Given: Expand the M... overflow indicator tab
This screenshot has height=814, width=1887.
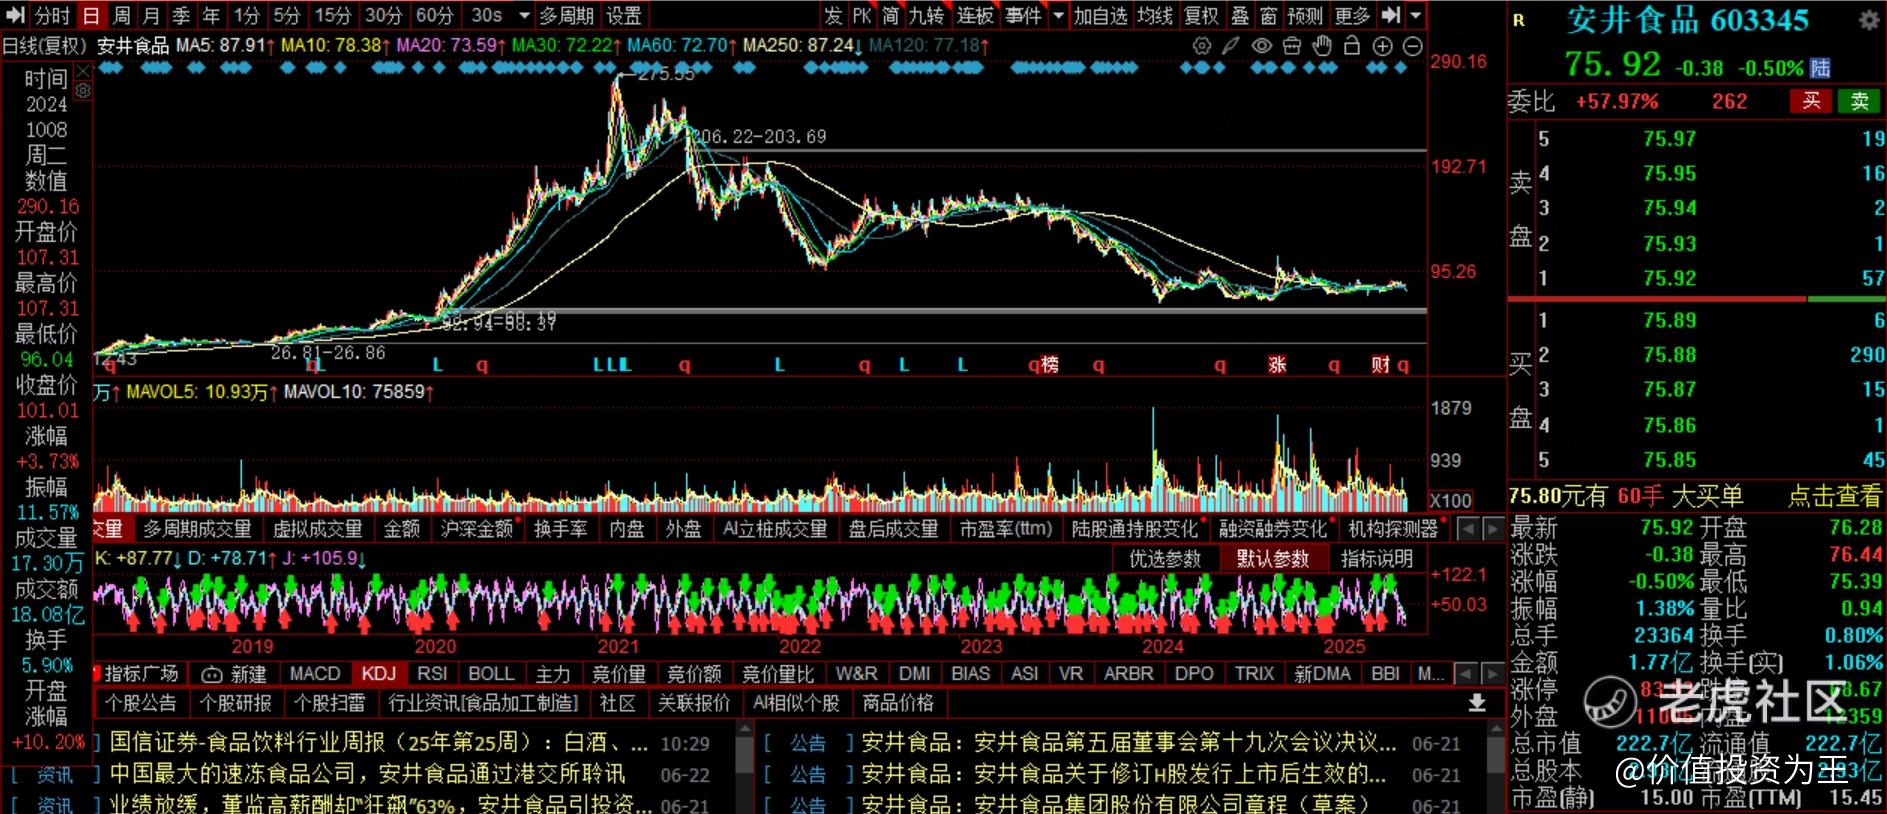Looking at the screenshot, I should (x=1431, y=674).
